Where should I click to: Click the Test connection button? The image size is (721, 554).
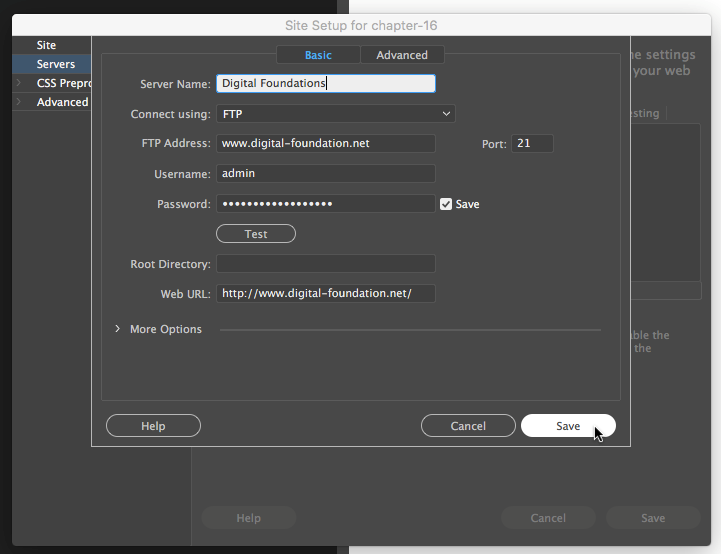[x=256, y=234]
